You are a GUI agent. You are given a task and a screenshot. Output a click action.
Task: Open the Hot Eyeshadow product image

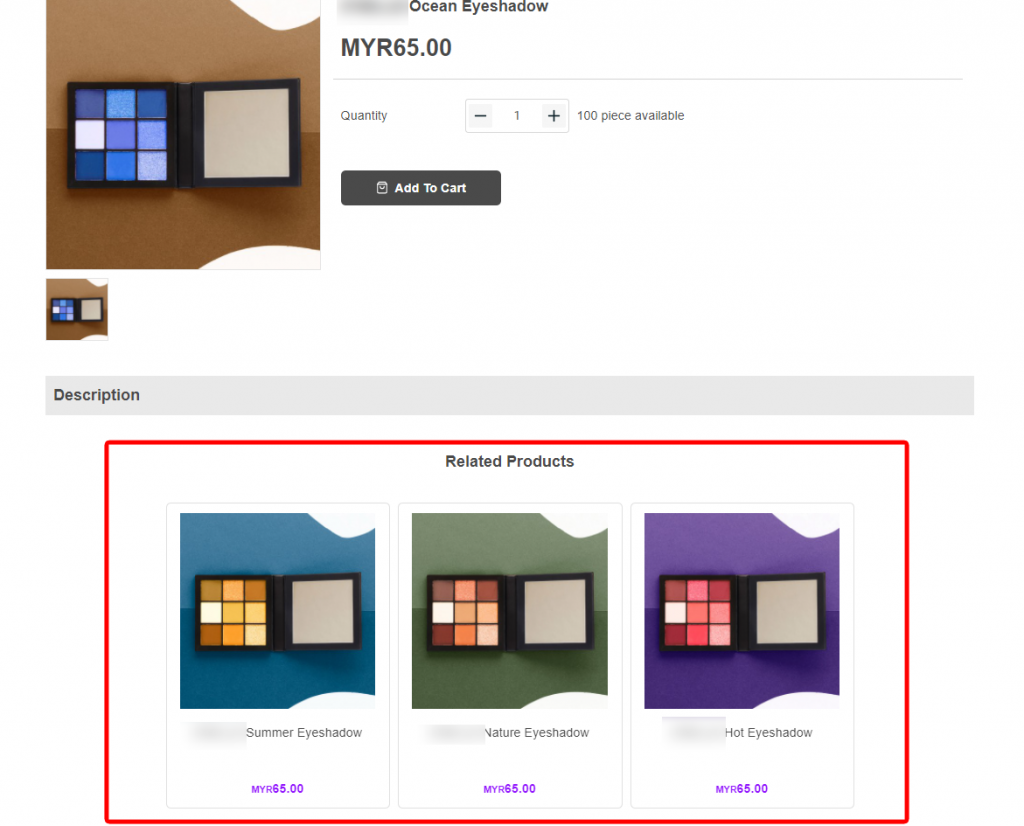tap(742, 611)
